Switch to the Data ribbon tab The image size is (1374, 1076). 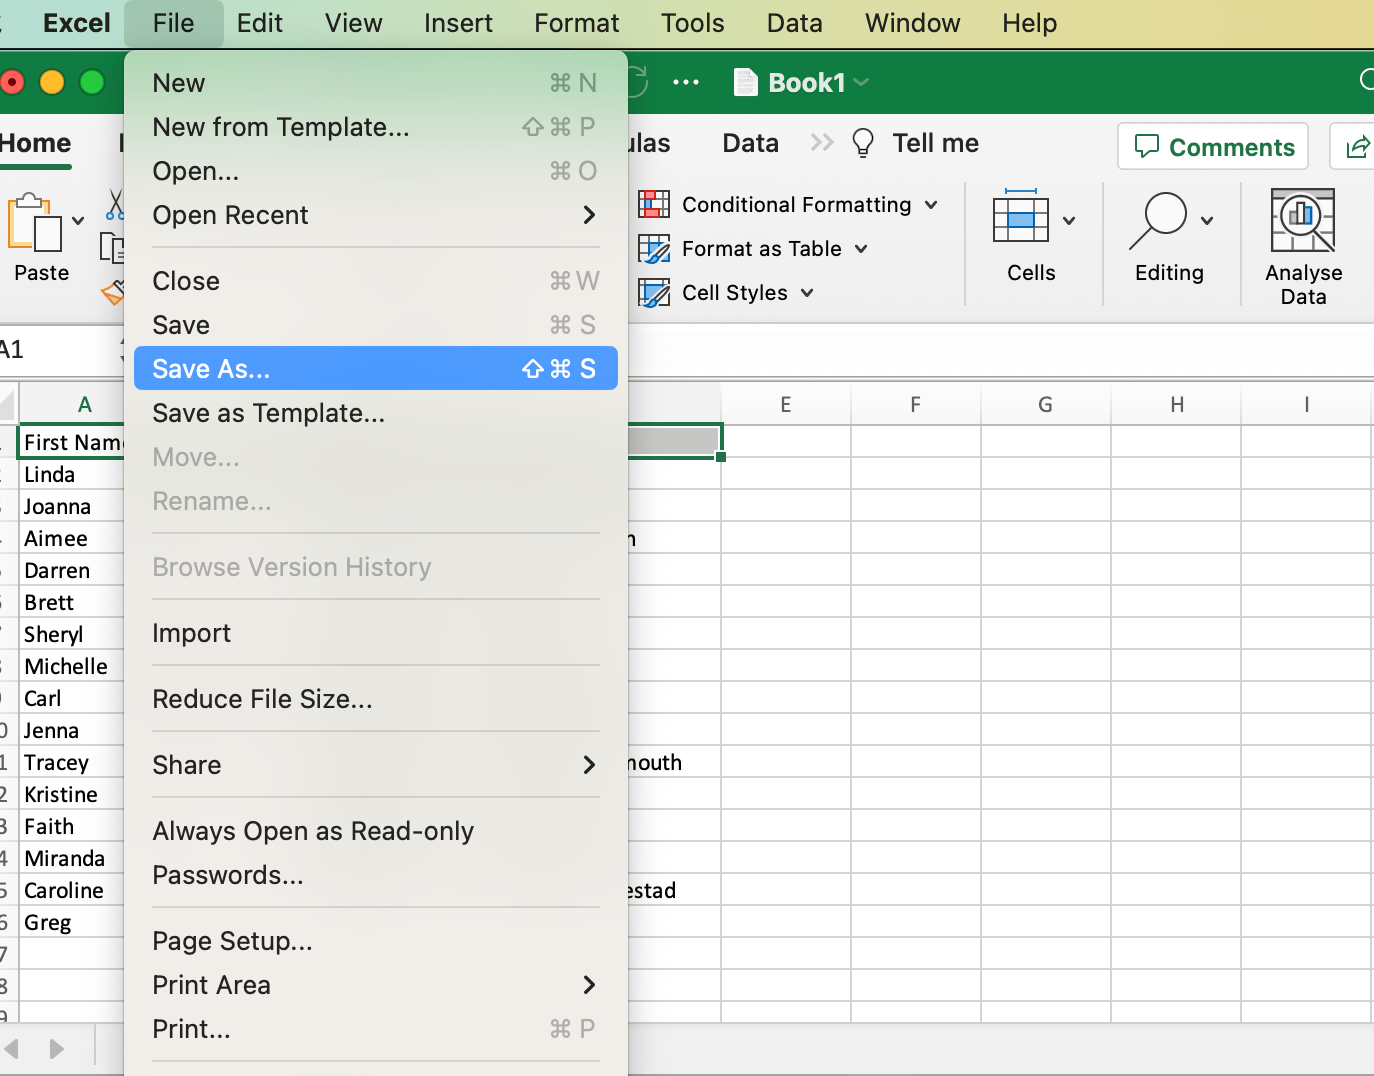pos(750,143)
